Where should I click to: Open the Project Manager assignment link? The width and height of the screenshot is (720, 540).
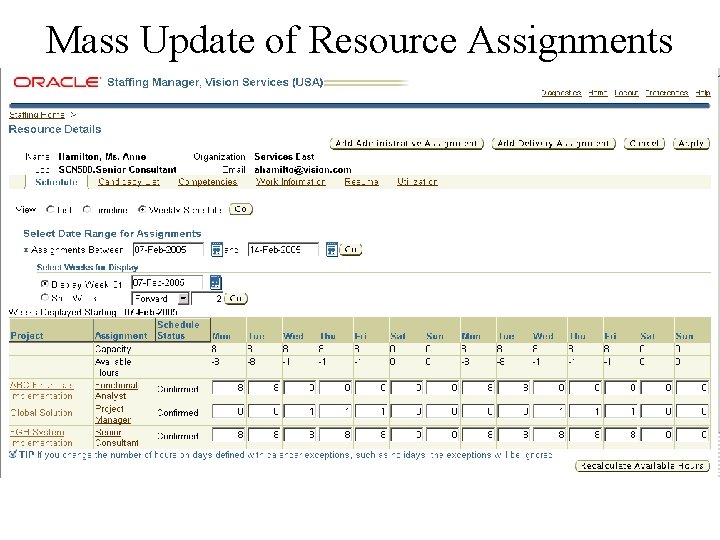pyautogui.click(x=112, y=414)
